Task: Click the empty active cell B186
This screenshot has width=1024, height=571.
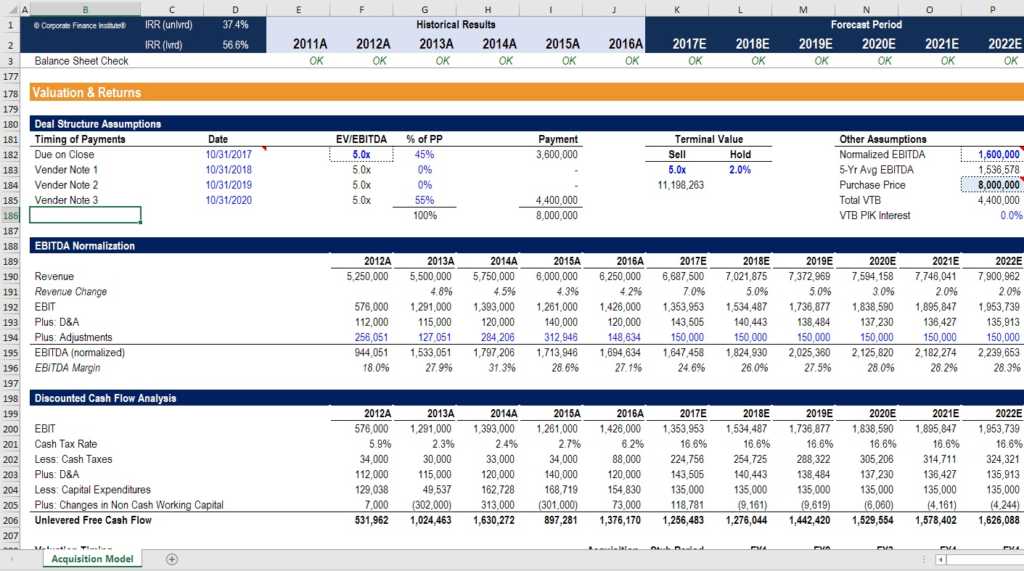Action: (x=85, y=215)
